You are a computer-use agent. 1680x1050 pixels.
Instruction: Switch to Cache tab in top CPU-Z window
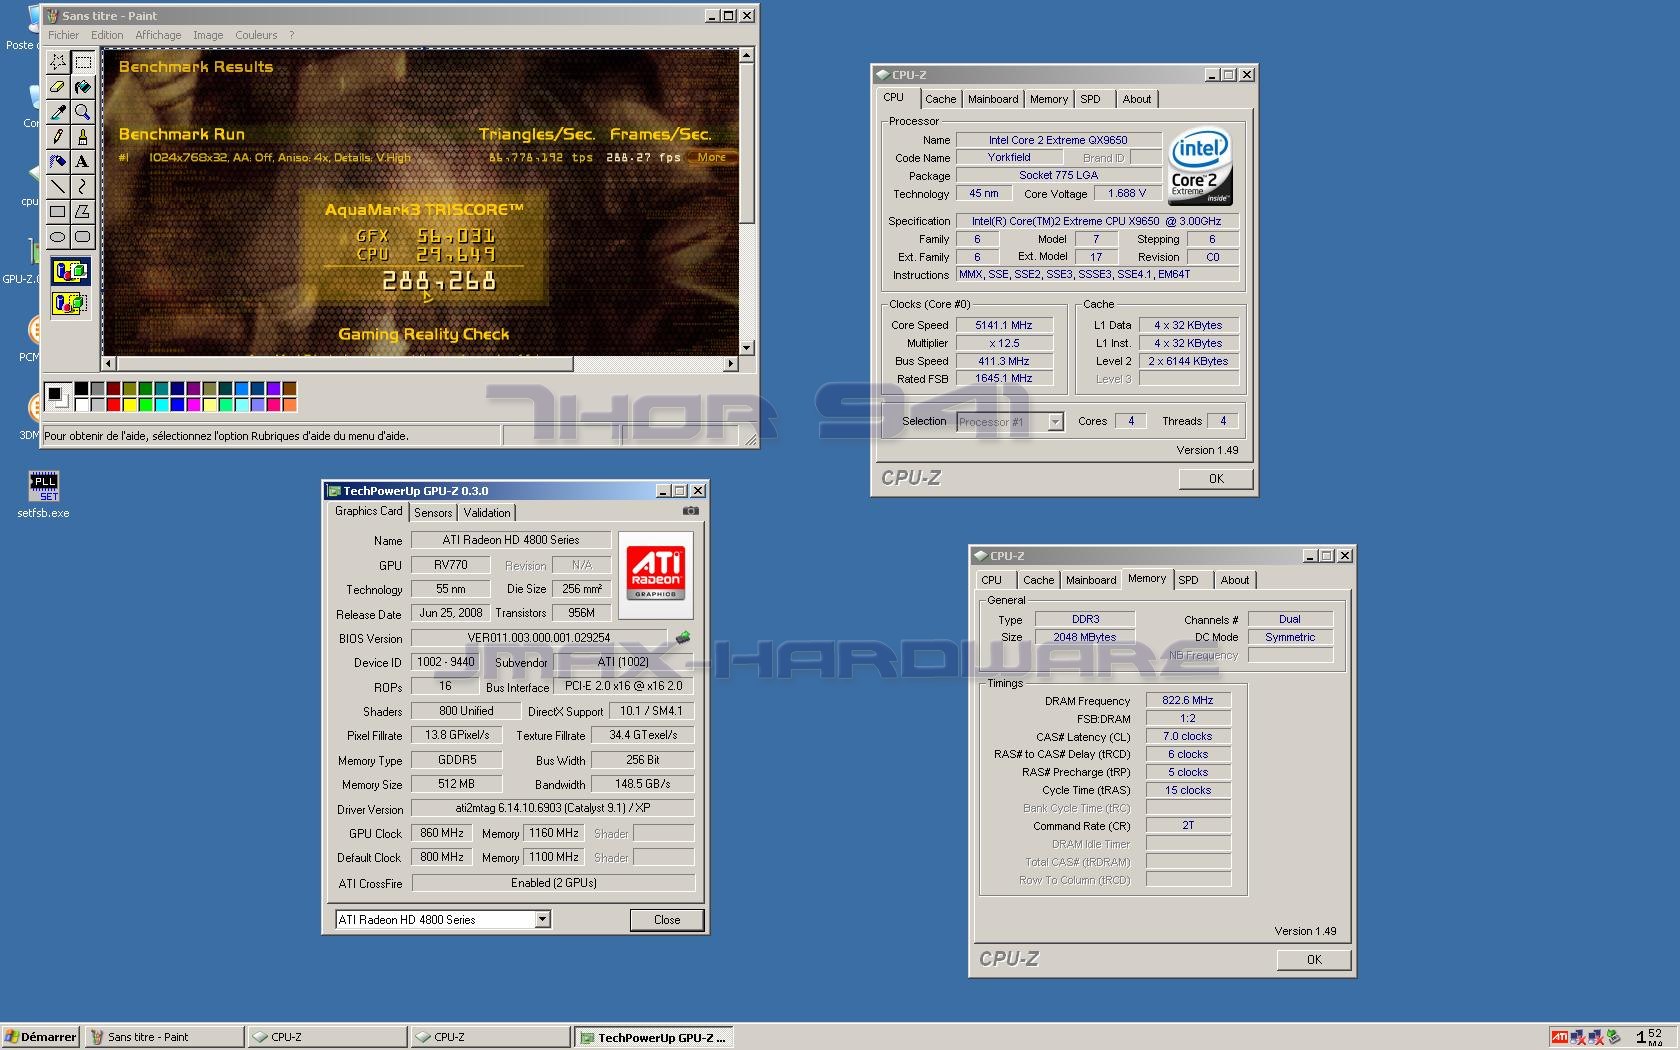pyautogui.click(x=940, y=99)
